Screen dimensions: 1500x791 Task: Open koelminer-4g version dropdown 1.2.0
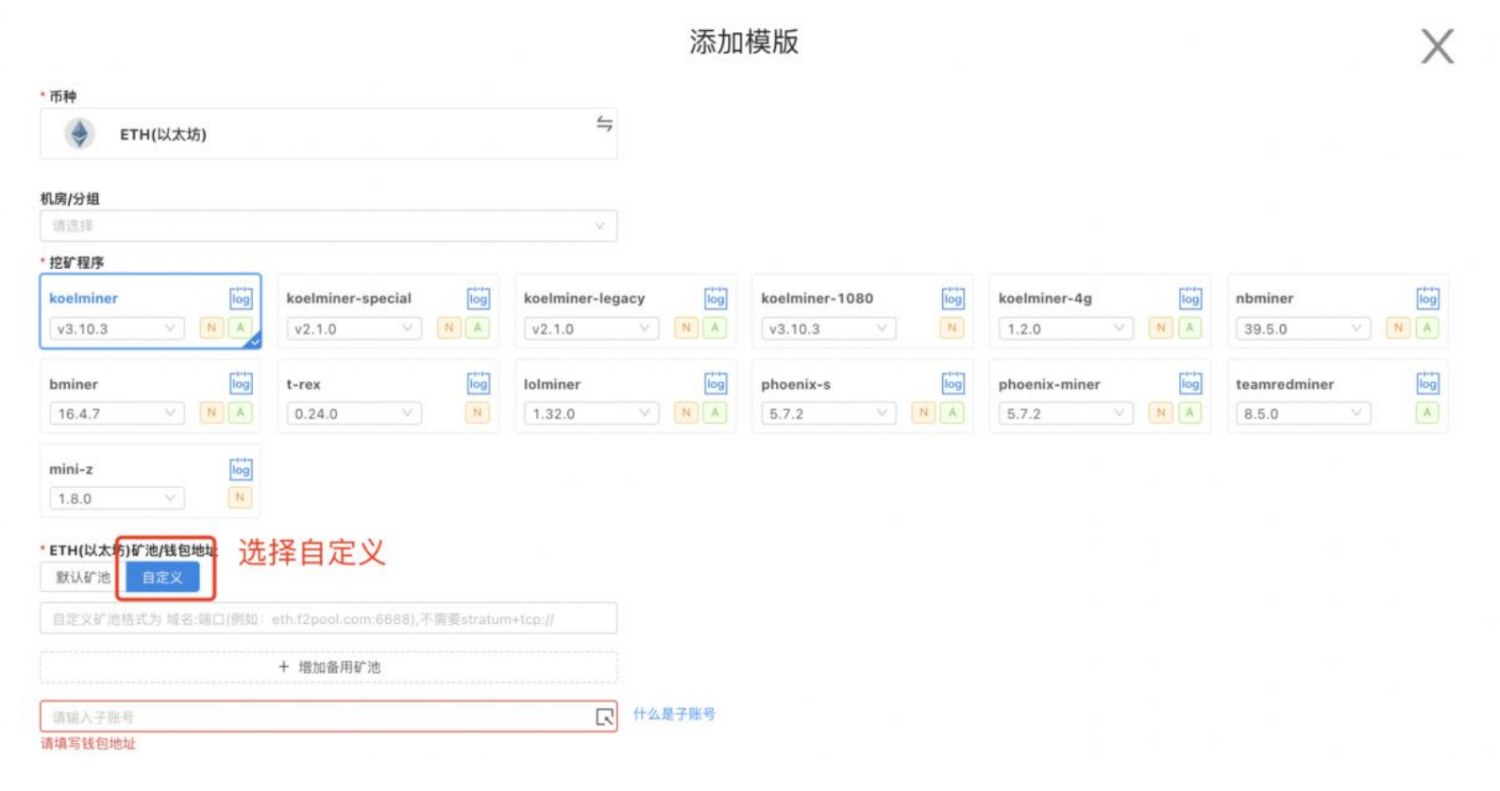pyautogui.click(x=1066, y=328)
